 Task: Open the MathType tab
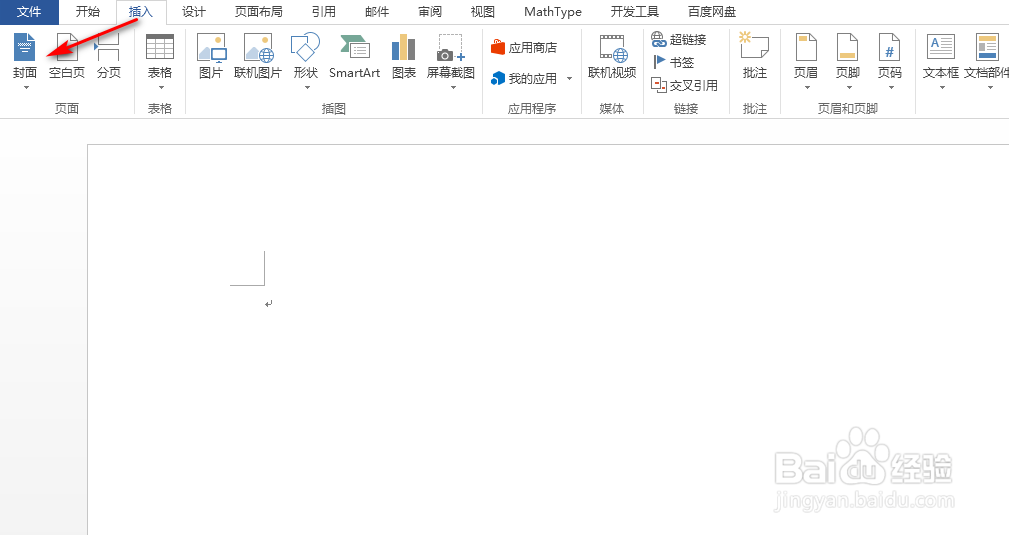pyautogui.click(x=553, y=12)
